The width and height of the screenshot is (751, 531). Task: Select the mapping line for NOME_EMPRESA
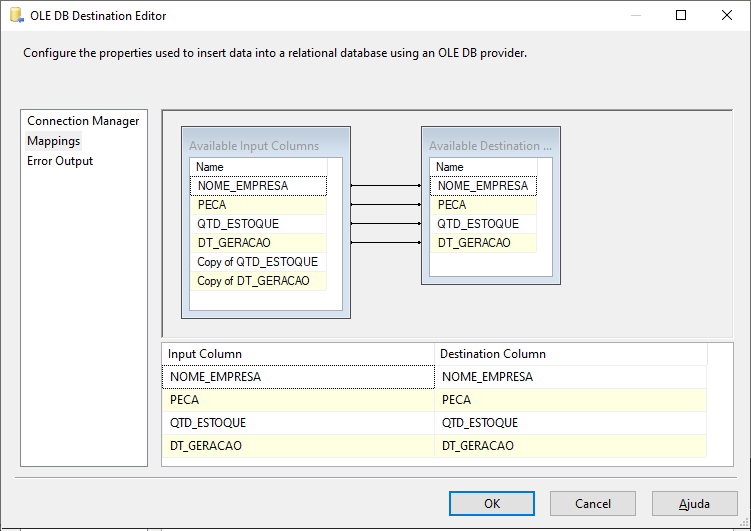[x=386, y=185]
